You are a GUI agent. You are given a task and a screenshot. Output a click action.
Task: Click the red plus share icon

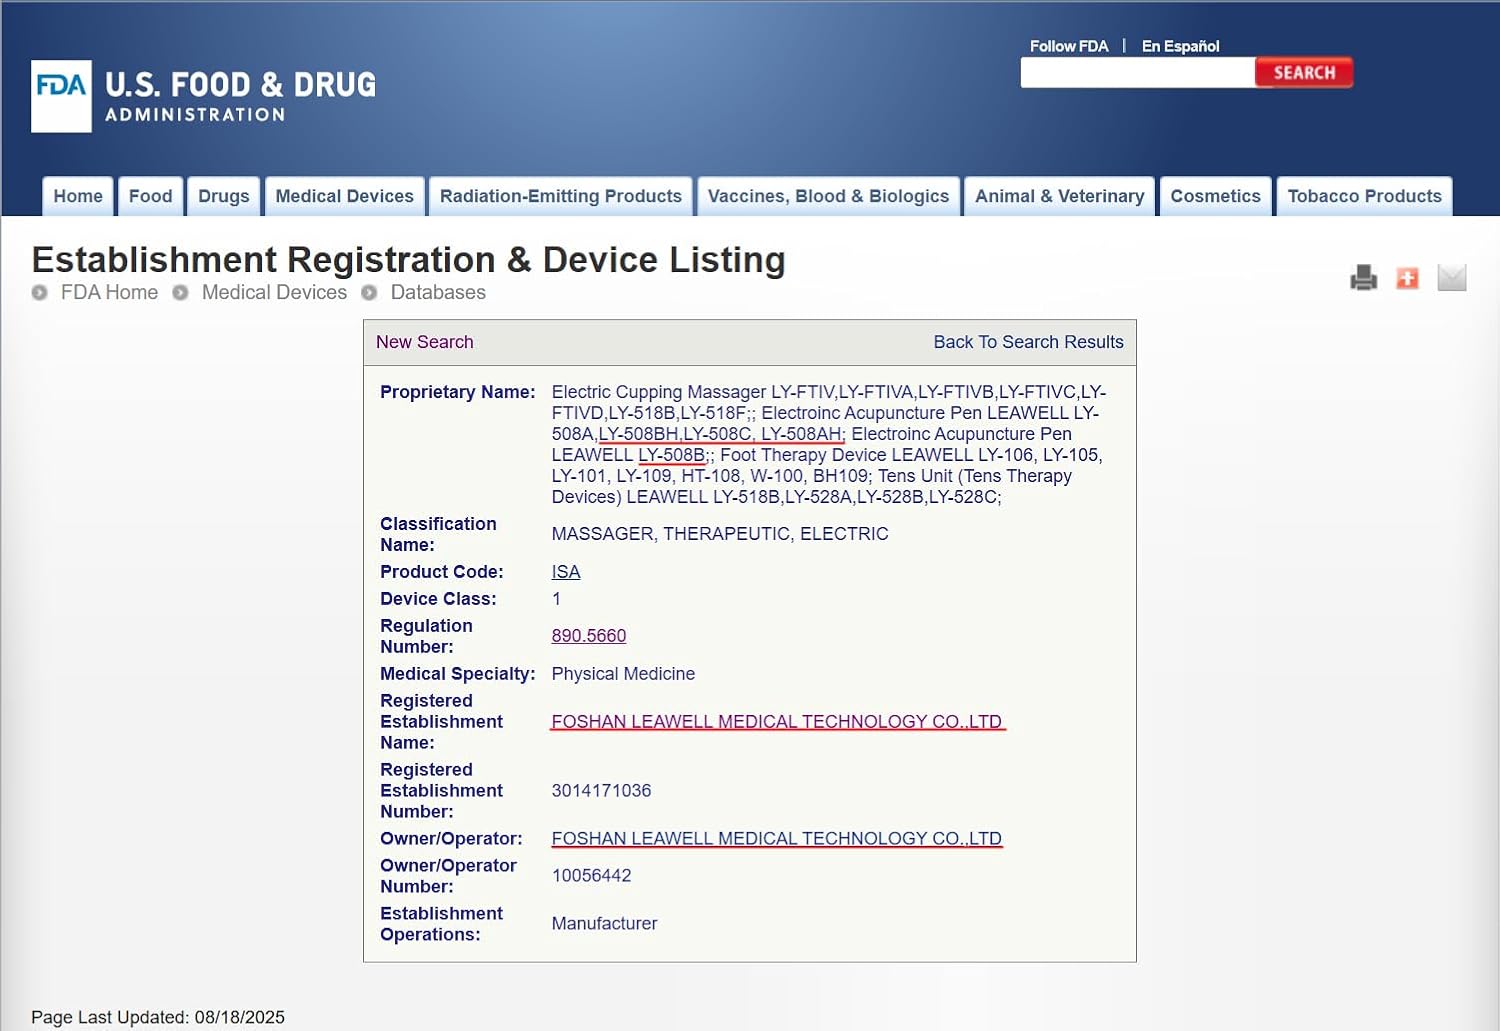click(x=1407, y=277)
